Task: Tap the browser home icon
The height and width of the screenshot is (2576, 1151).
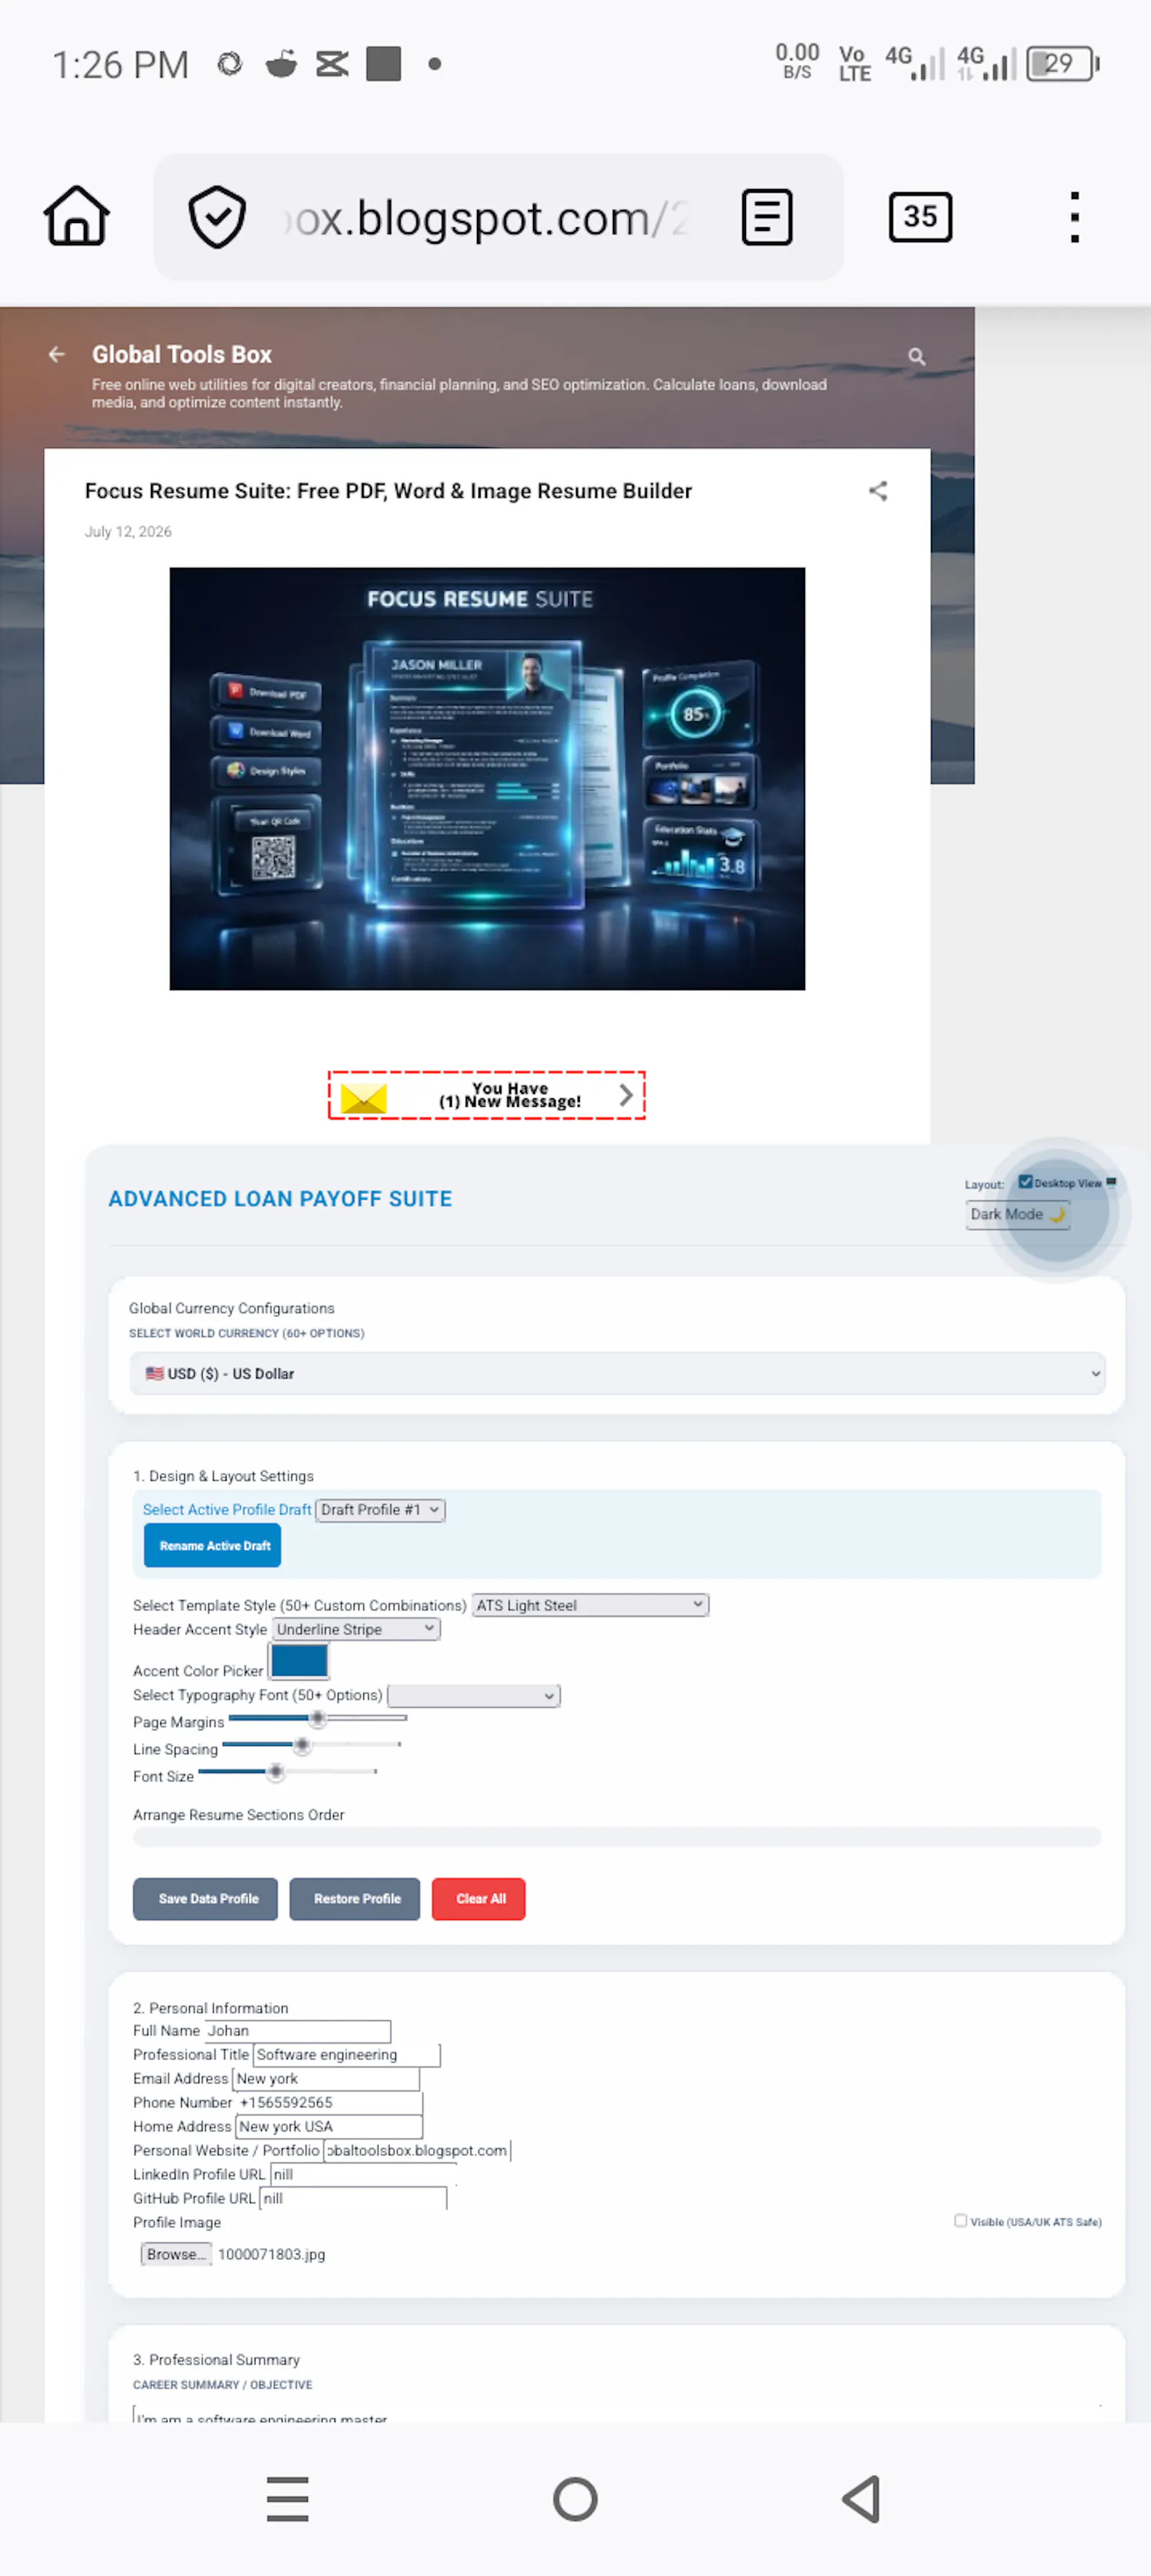Action: (76, 216)
